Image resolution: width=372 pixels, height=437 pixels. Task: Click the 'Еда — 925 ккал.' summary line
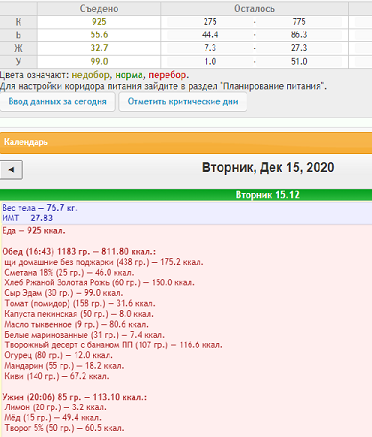coord(34,231)
